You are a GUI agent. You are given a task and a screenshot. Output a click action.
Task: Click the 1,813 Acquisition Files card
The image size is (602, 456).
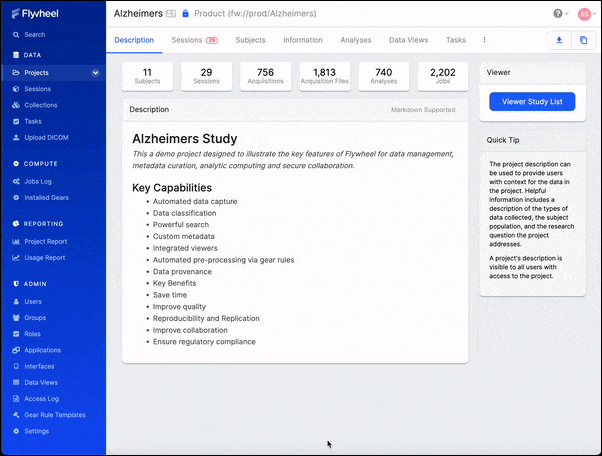pos(325,76)
